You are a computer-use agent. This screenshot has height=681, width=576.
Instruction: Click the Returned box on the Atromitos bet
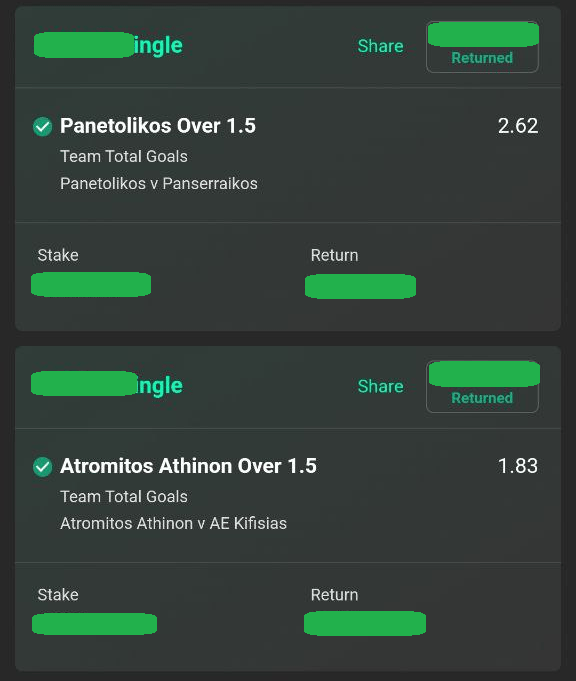(x=483, y=387)
